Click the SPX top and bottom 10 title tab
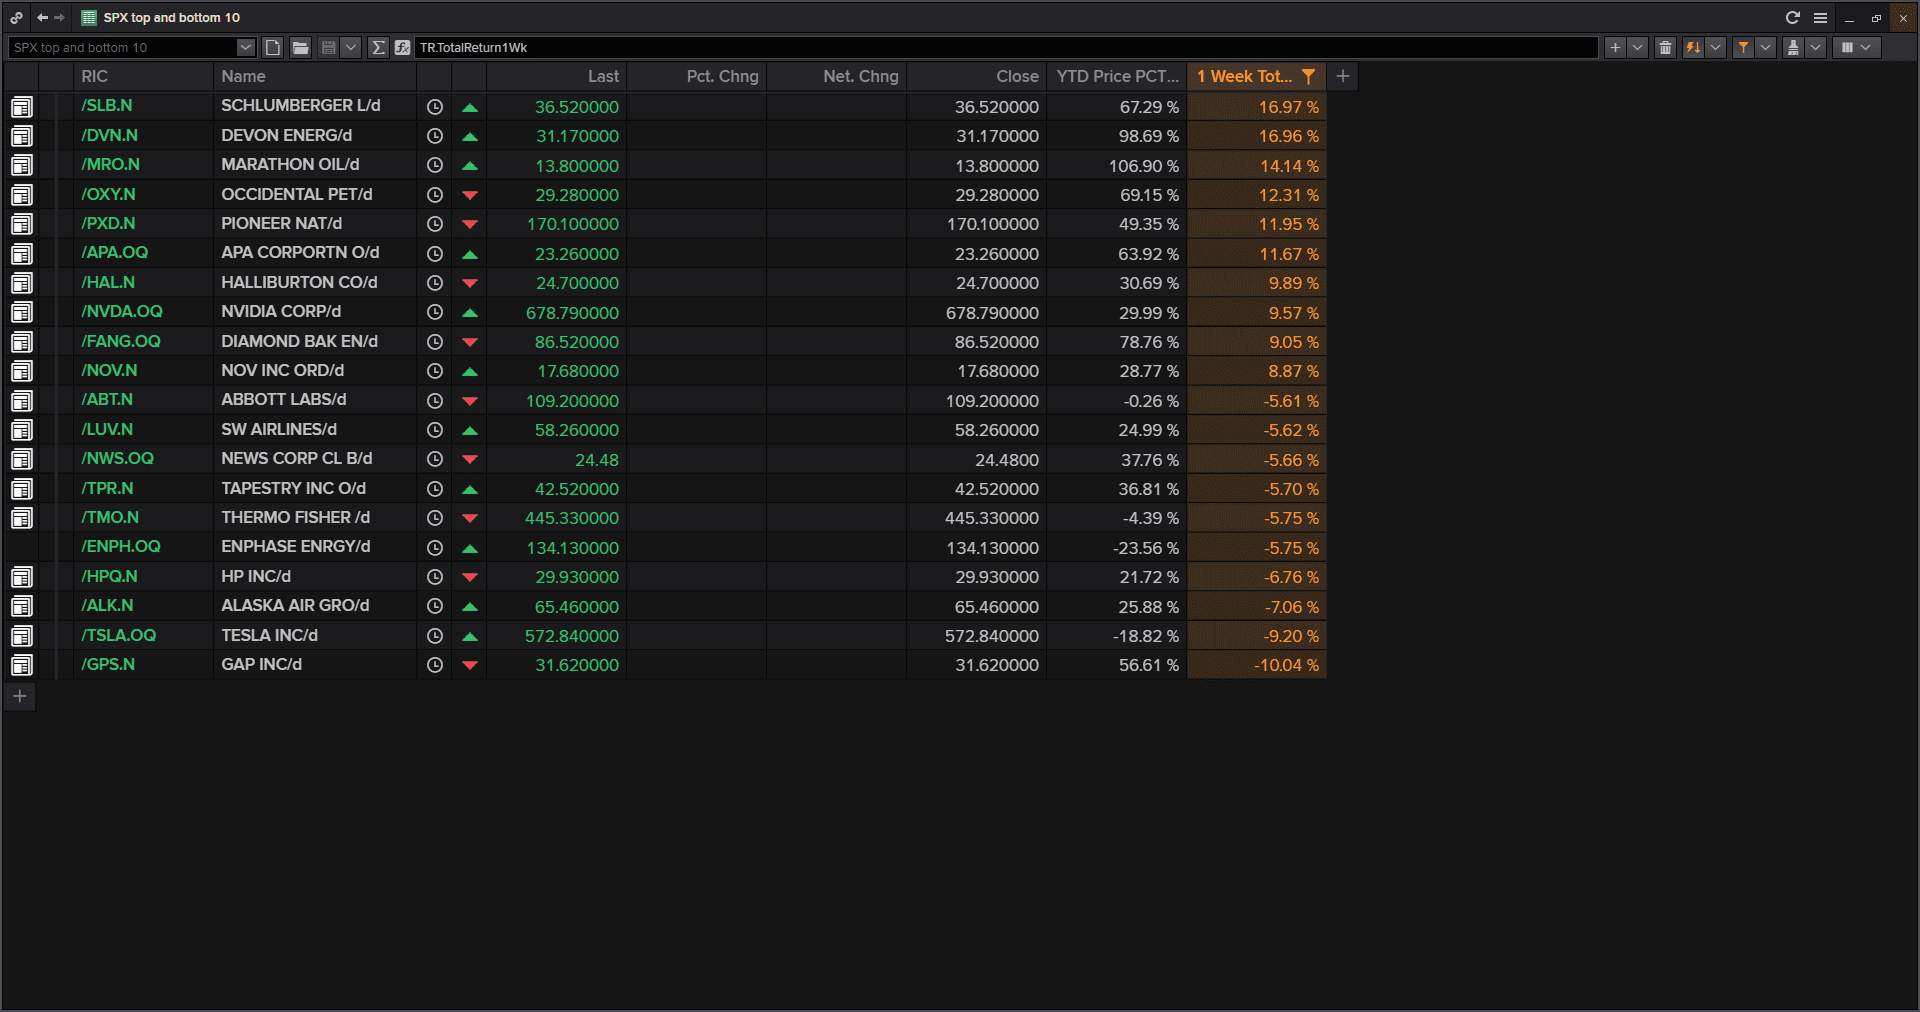This screenshot has width=1920, height=1012. [172, 17]
